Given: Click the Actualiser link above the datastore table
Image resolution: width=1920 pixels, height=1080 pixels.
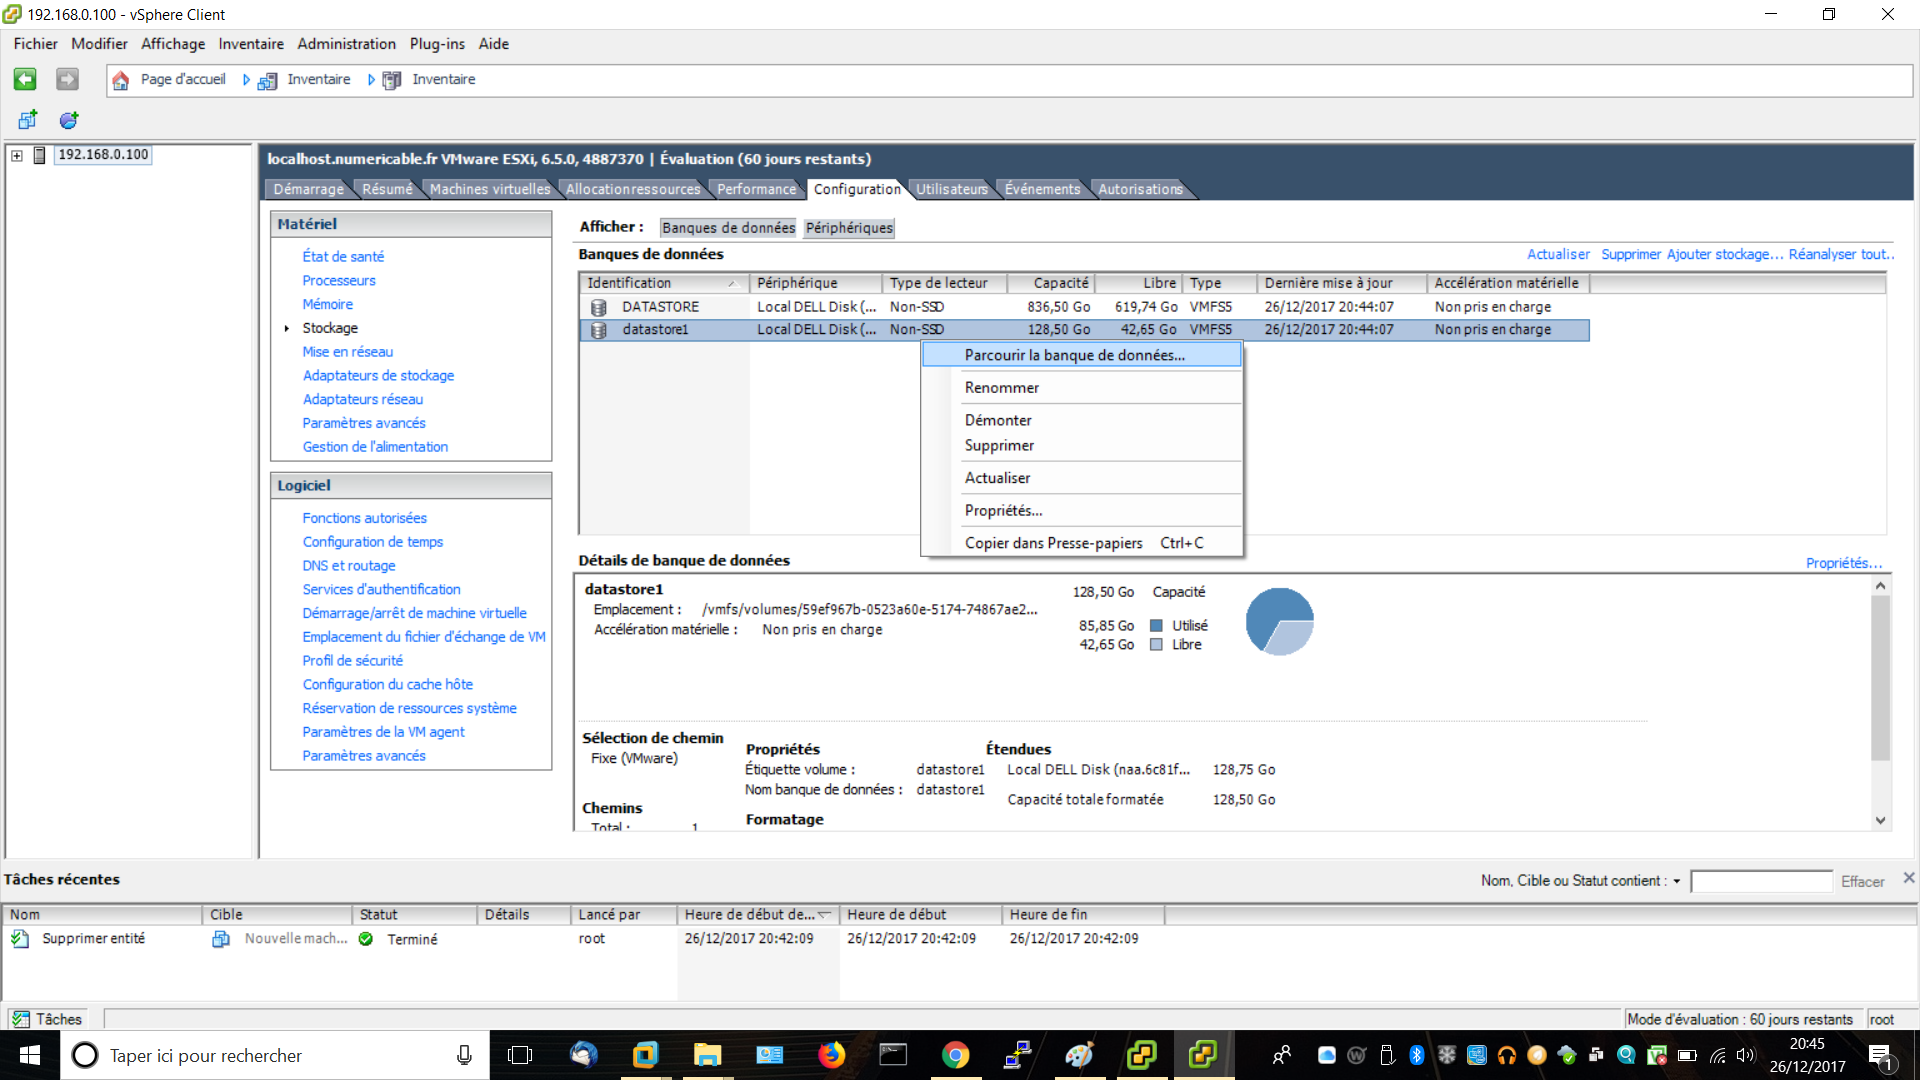Looking at the screenshot, I should click(x=1558, y=255).
